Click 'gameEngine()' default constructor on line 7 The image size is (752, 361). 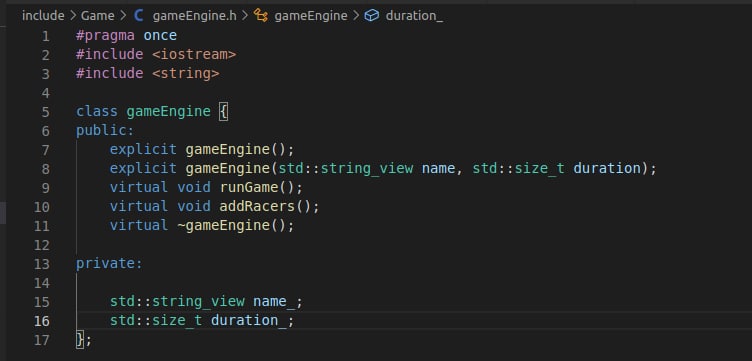coord(235,150)
